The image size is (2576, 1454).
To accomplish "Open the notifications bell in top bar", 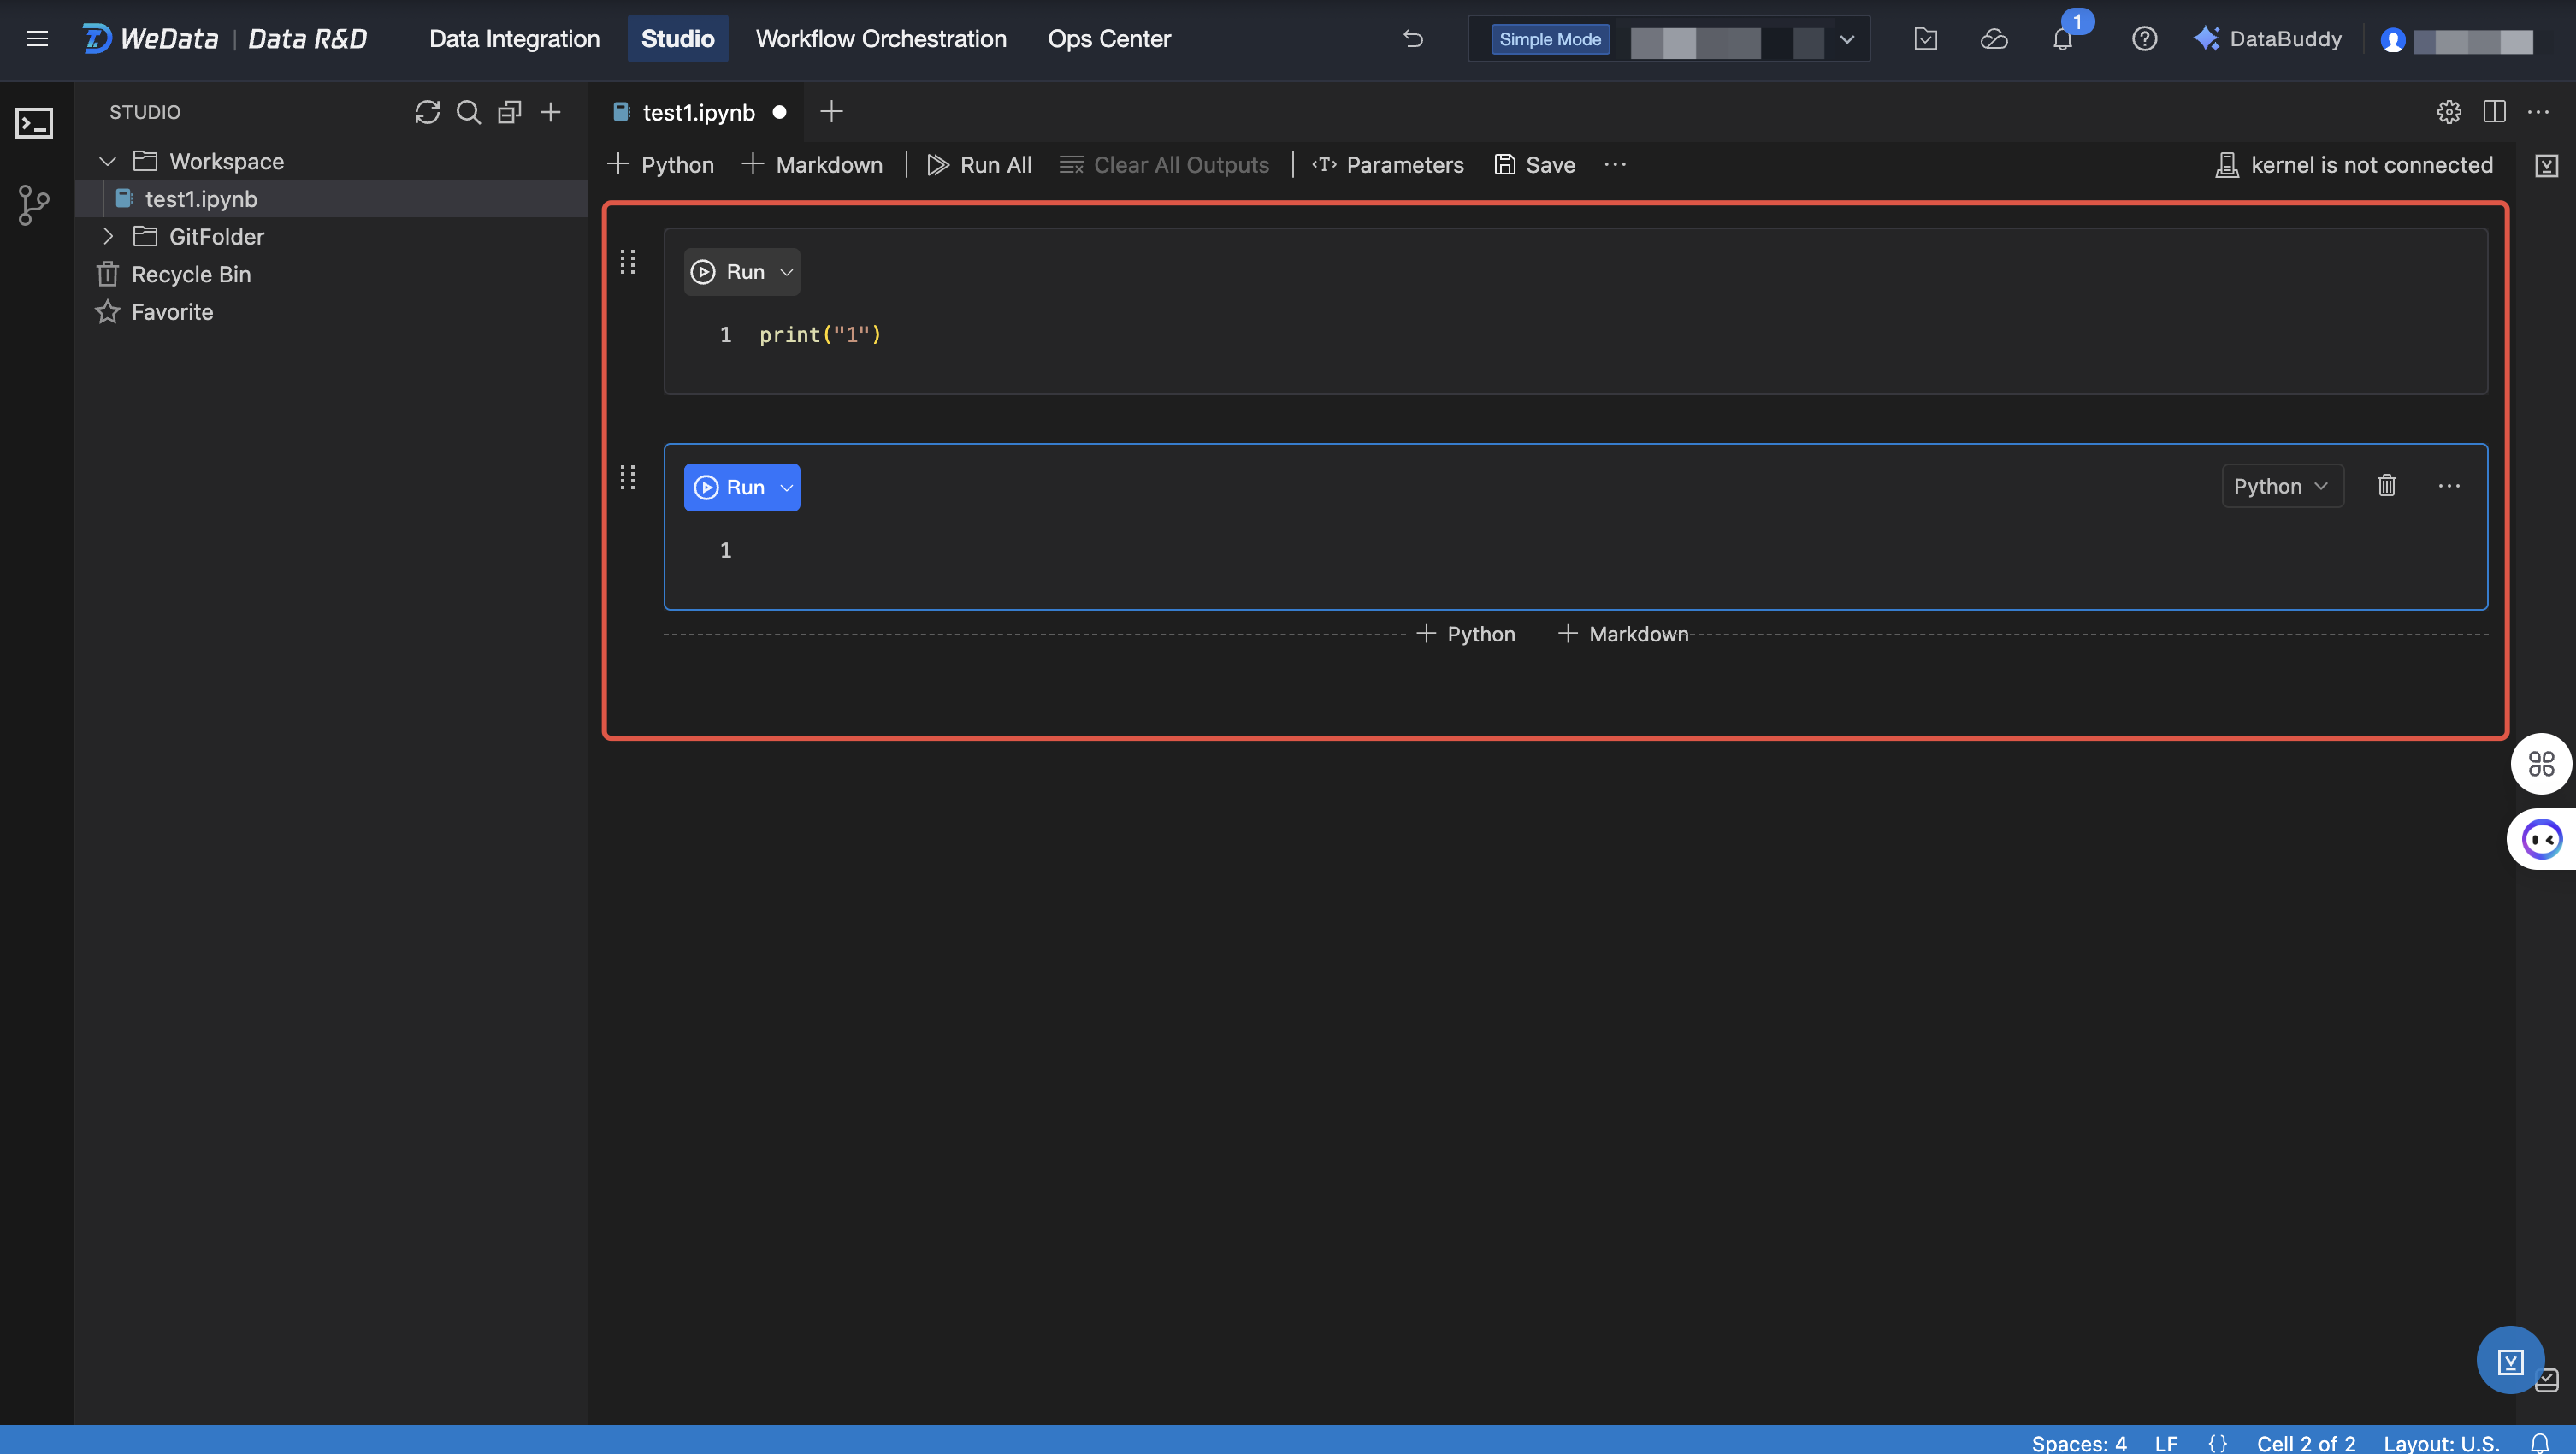I will pyautogui.click(x=2062, y=40).
